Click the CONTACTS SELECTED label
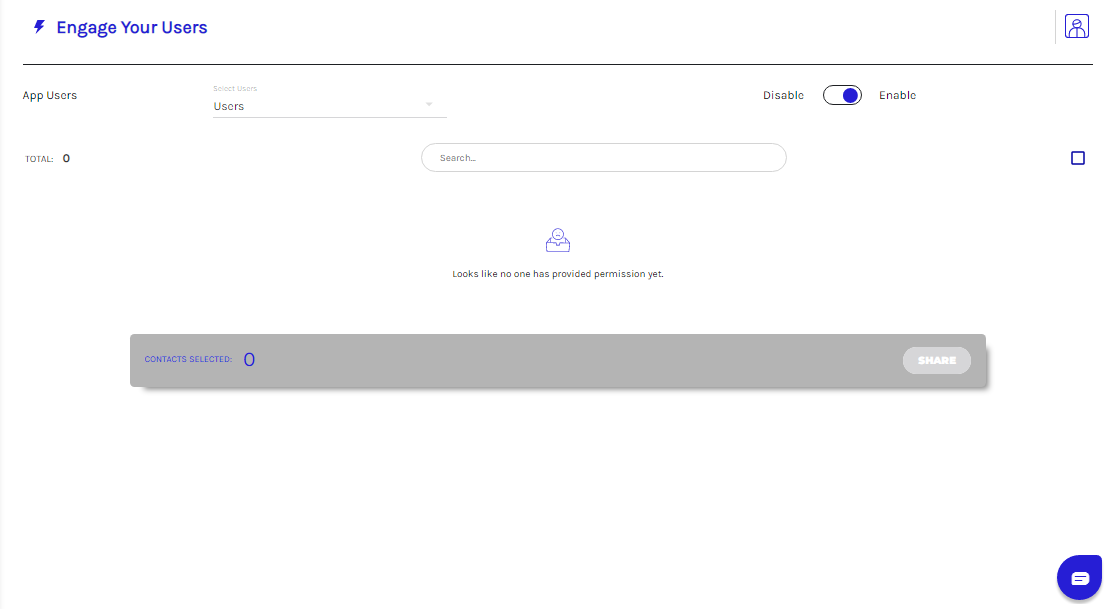 (x=188, y=359)
